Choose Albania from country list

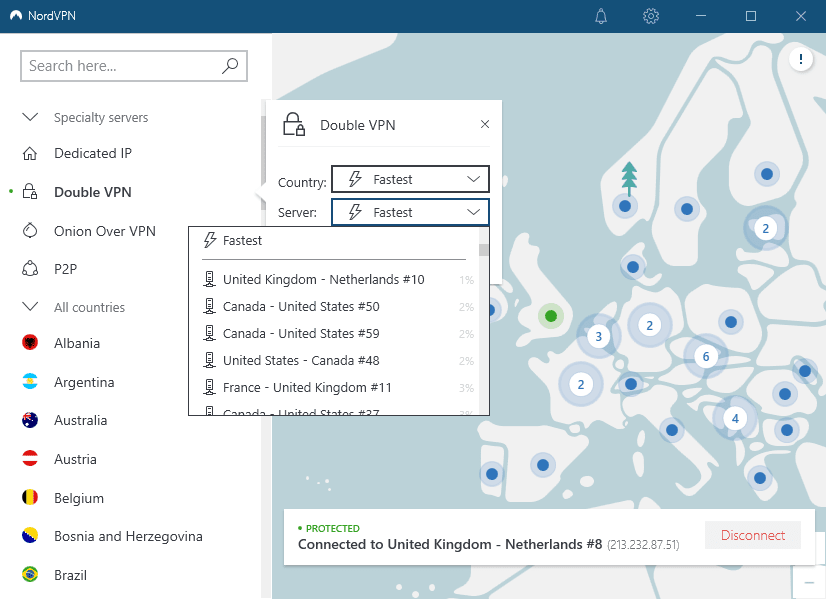pyautogui.click(x=77, y=343)
